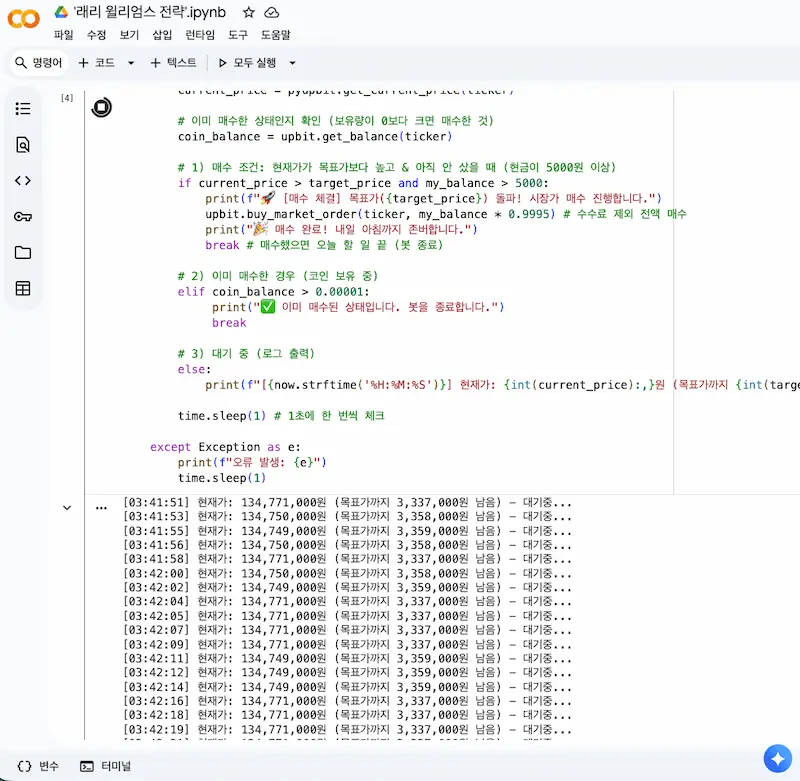Click the 명령어 search button

click(x=39, y=63)
